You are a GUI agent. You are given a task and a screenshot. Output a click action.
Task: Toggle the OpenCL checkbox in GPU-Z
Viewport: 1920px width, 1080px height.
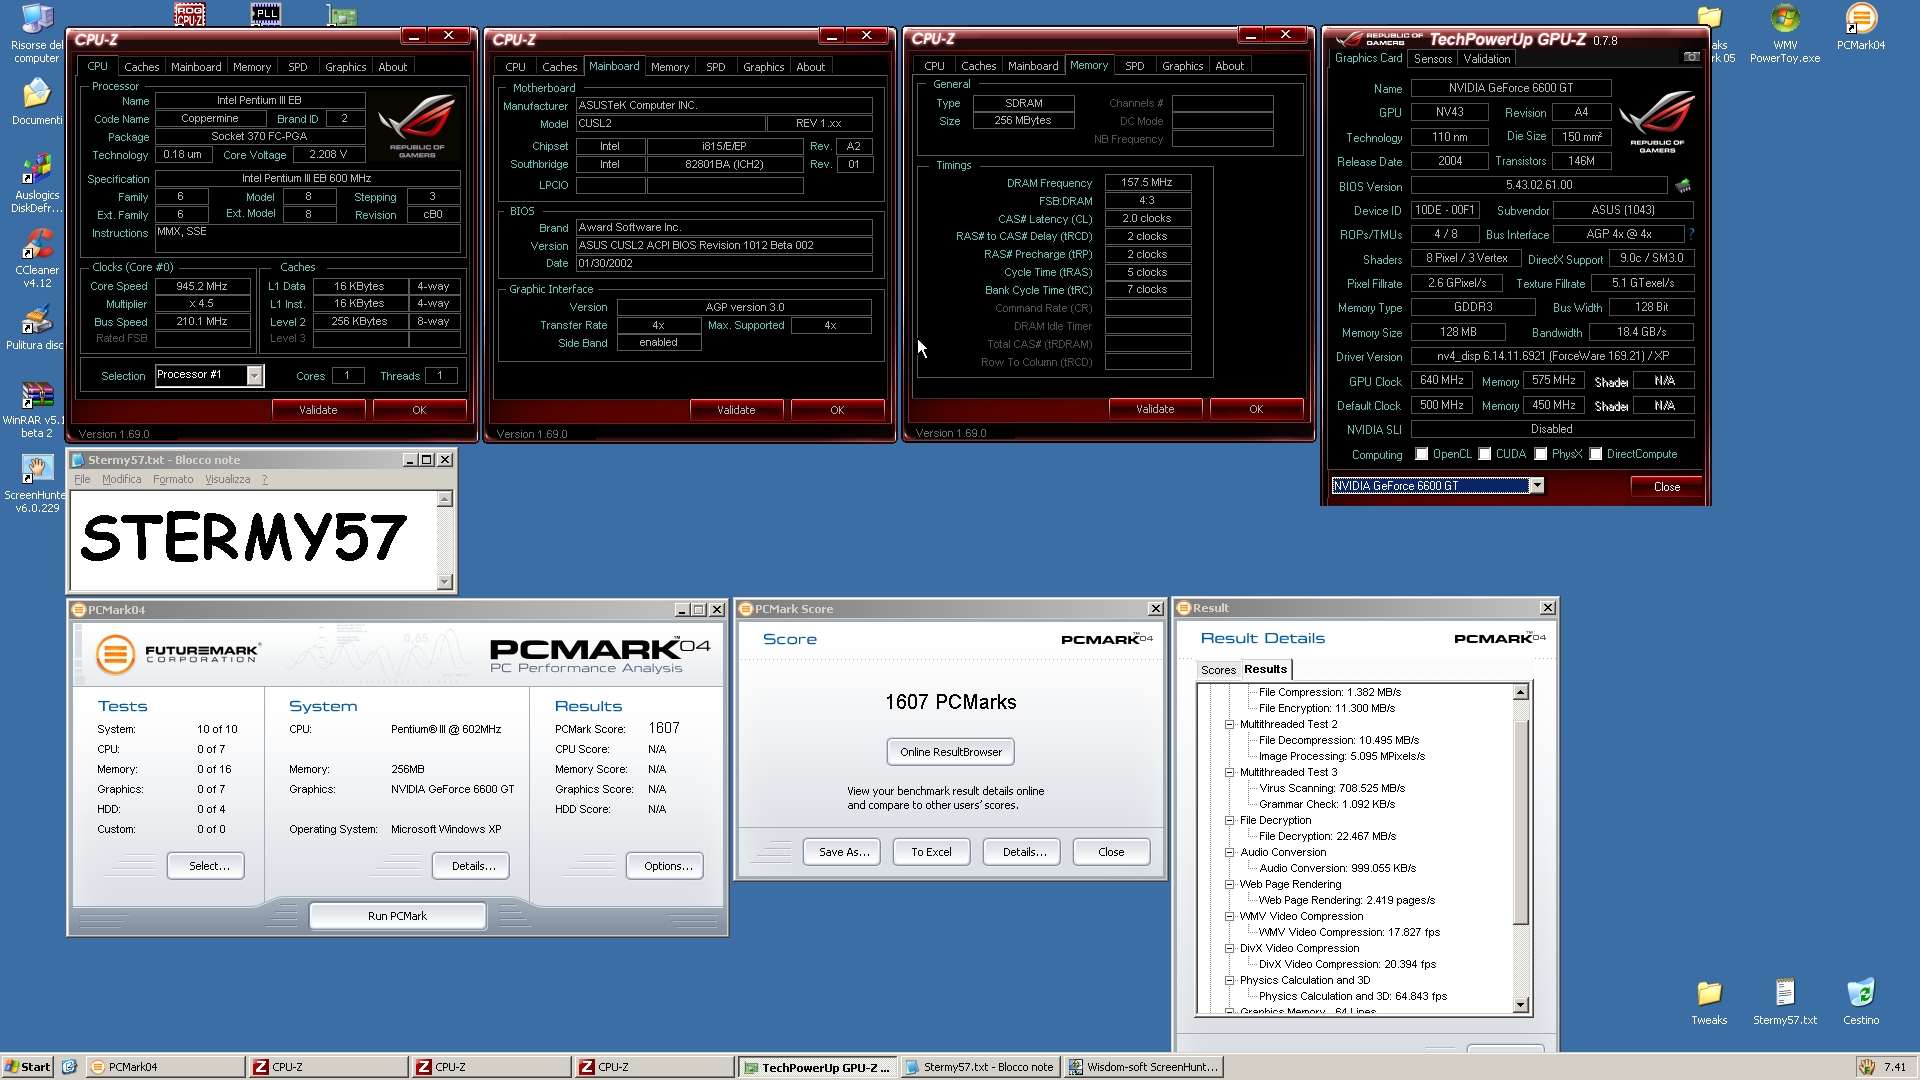coord(1421,454)
